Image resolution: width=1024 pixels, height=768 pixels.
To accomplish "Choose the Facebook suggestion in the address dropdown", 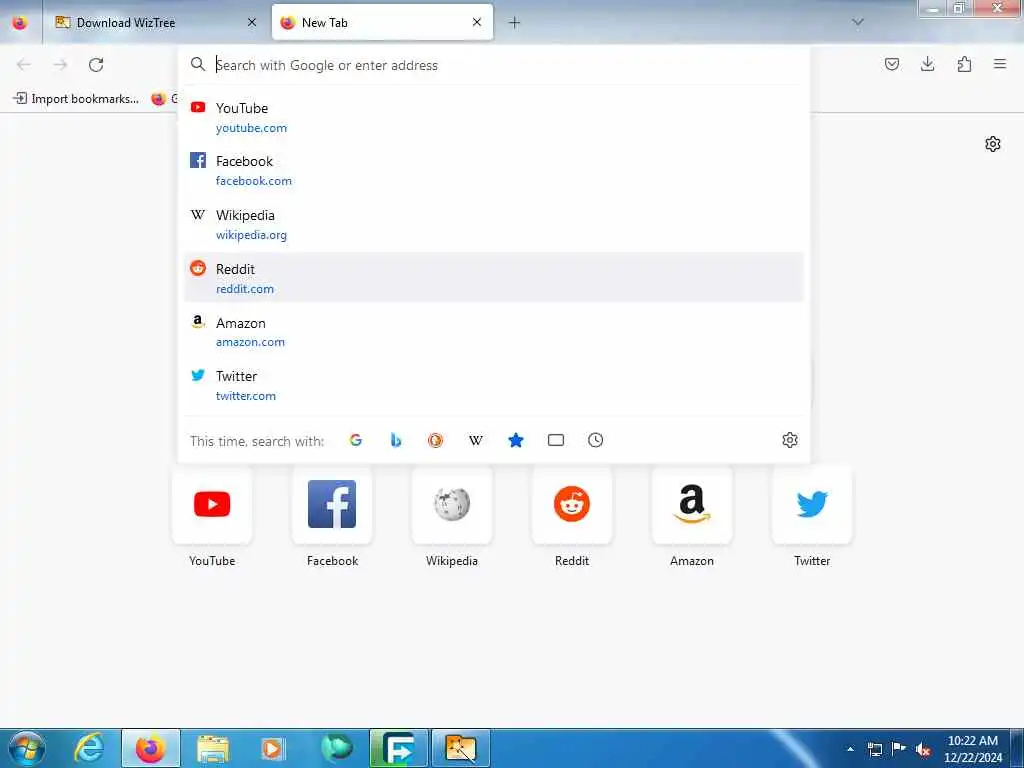I will click(493, 170).
